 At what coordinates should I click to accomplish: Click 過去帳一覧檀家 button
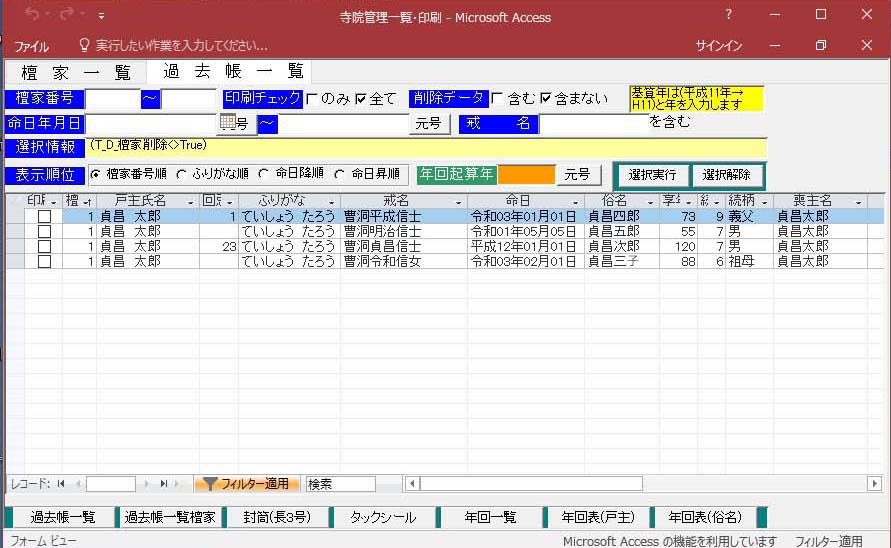pos(170,517)
